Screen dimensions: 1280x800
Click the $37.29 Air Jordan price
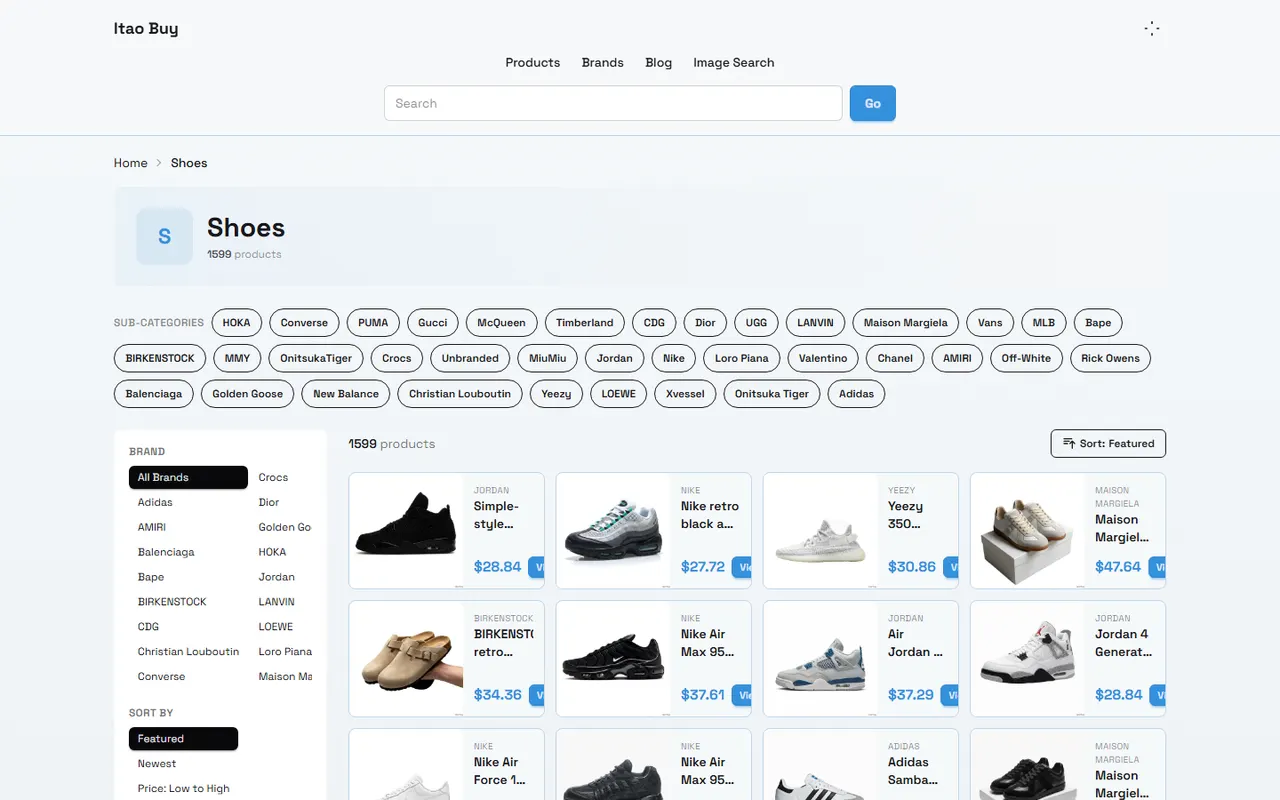[x=911, y=694]
